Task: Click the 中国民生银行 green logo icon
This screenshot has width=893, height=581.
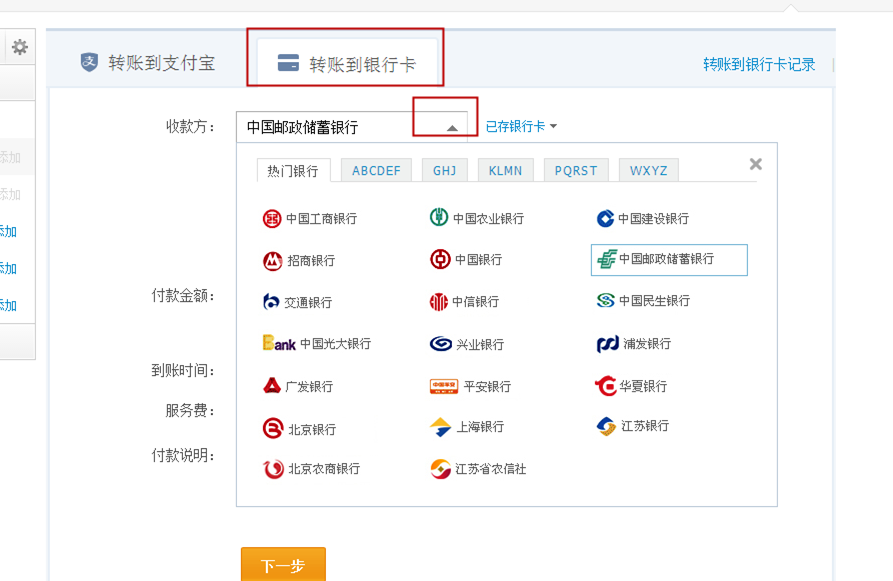Action: (606, 300)
